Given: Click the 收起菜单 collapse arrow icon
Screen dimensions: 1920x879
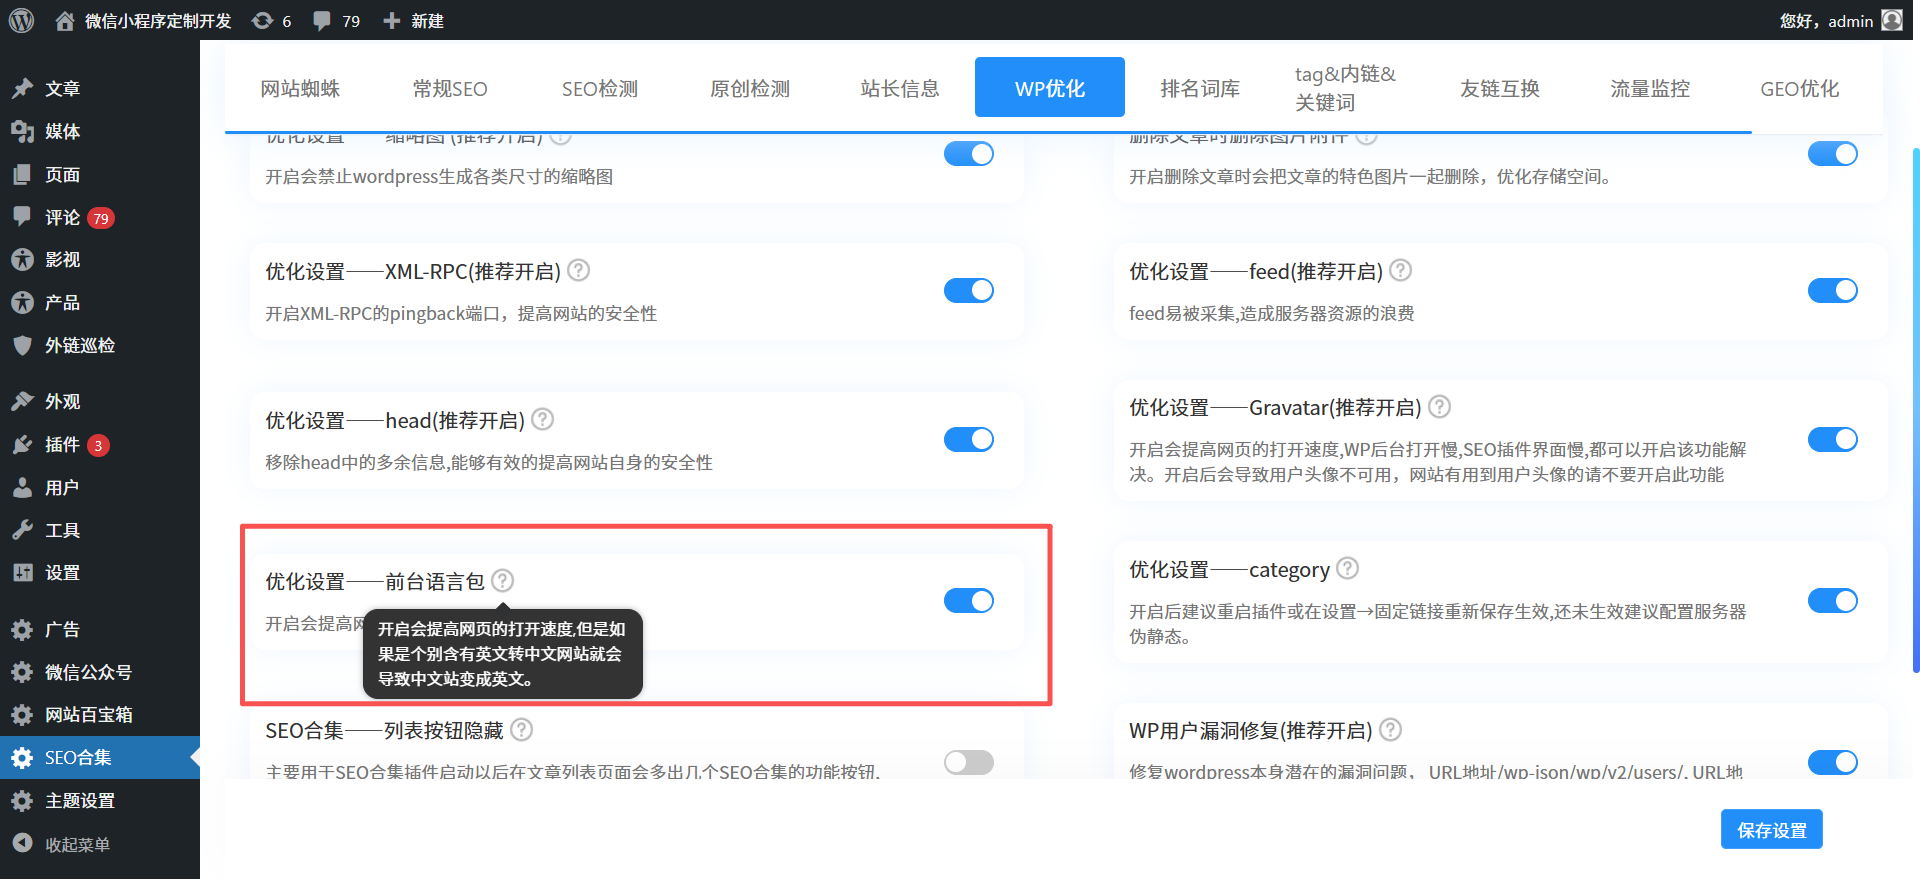Looking at the screenshot, I should (22, 844).
